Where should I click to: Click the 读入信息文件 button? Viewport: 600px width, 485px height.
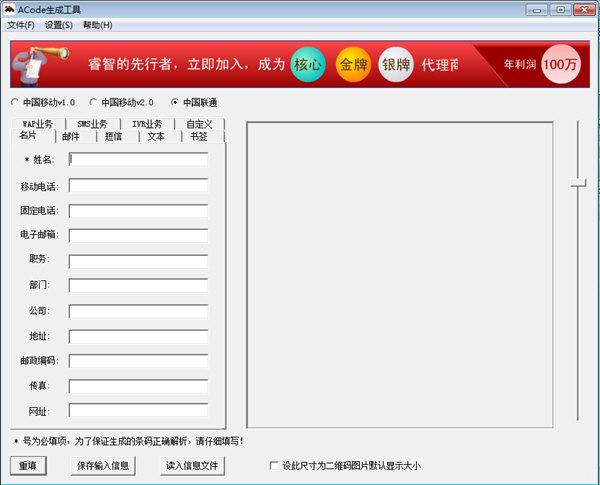(x=194, y=465)
